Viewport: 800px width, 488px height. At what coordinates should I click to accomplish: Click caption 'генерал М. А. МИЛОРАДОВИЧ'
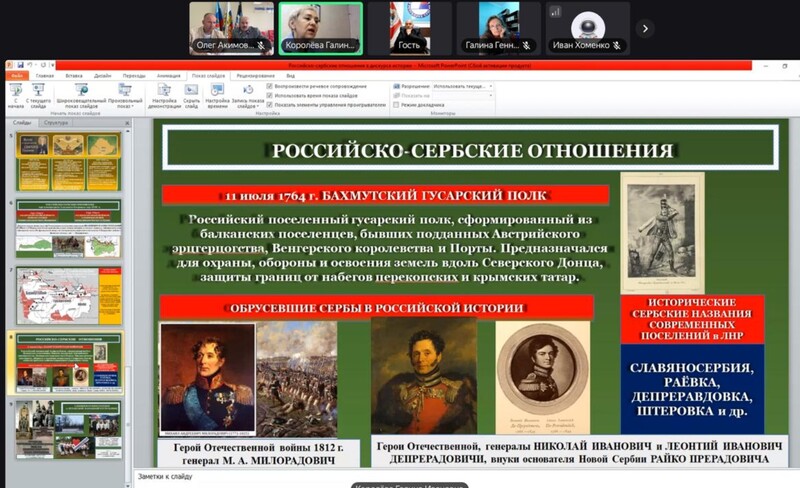point(259,460)
